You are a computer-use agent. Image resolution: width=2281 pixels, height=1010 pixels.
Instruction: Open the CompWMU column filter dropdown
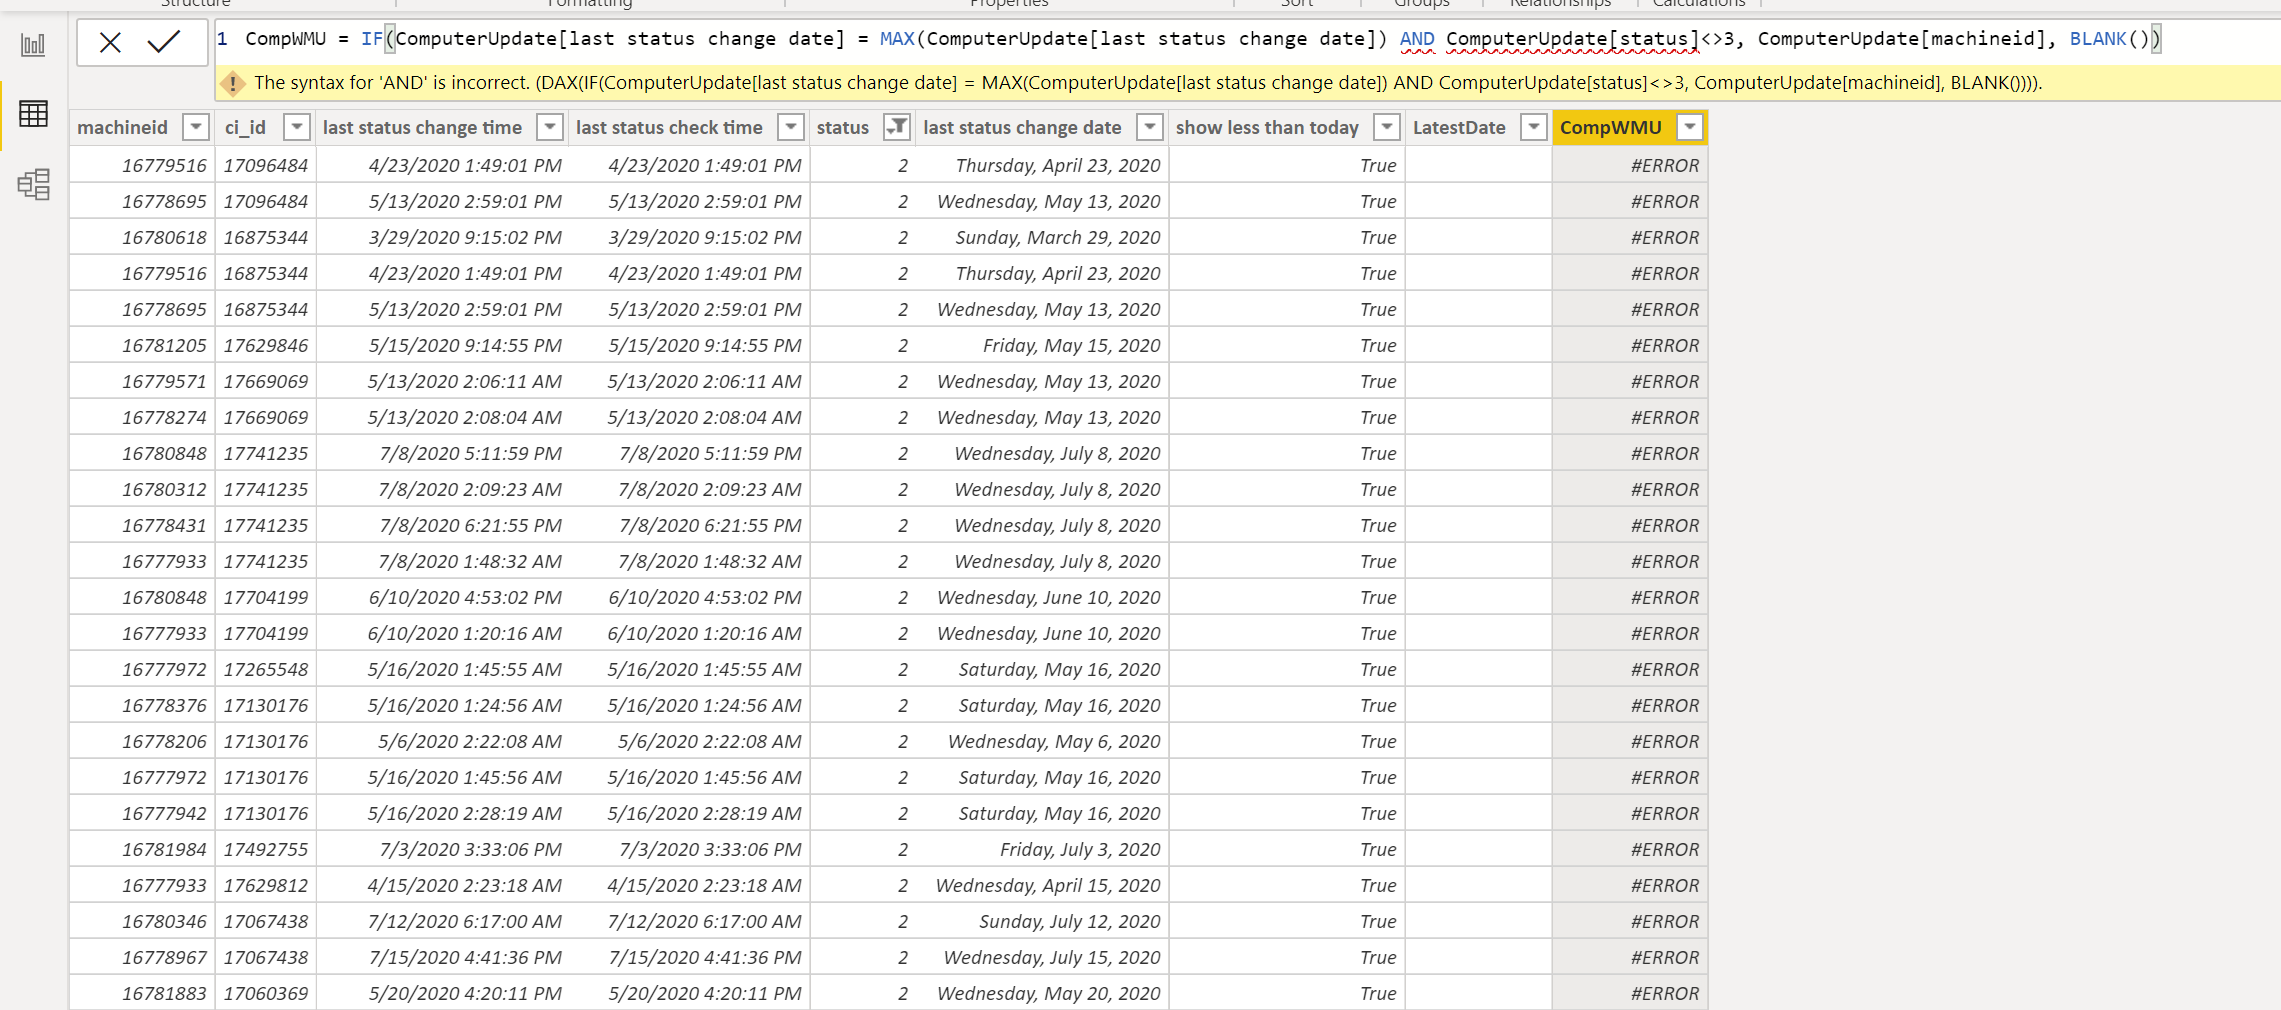click(1690, 127)
